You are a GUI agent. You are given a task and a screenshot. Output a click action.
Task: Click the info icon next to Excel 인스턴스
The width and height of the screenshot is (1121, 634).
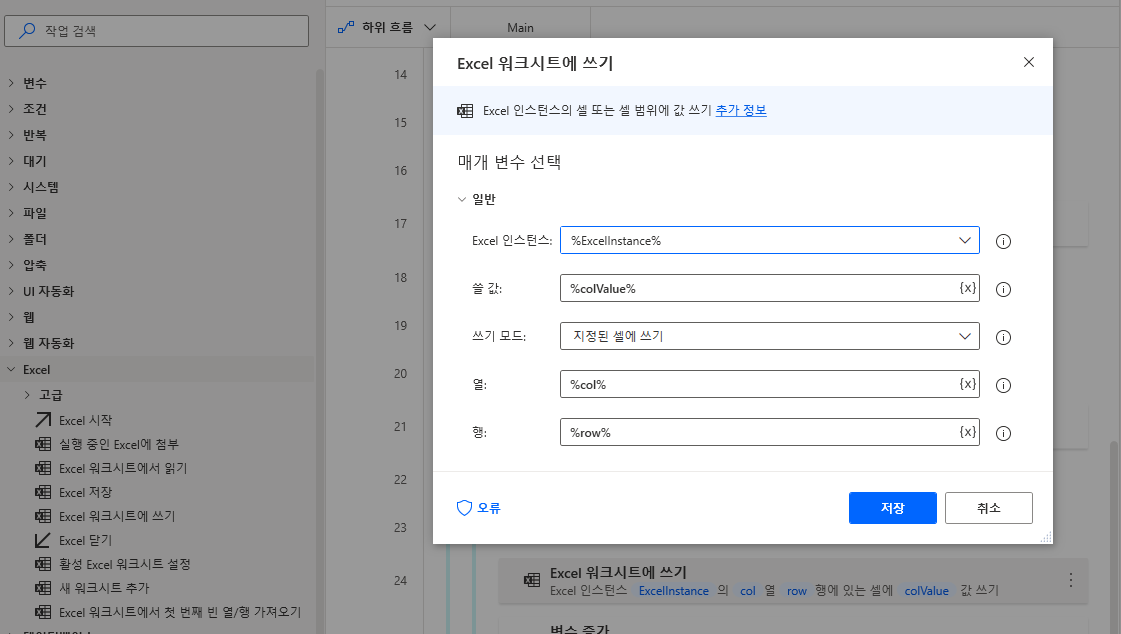point(1003,242)
